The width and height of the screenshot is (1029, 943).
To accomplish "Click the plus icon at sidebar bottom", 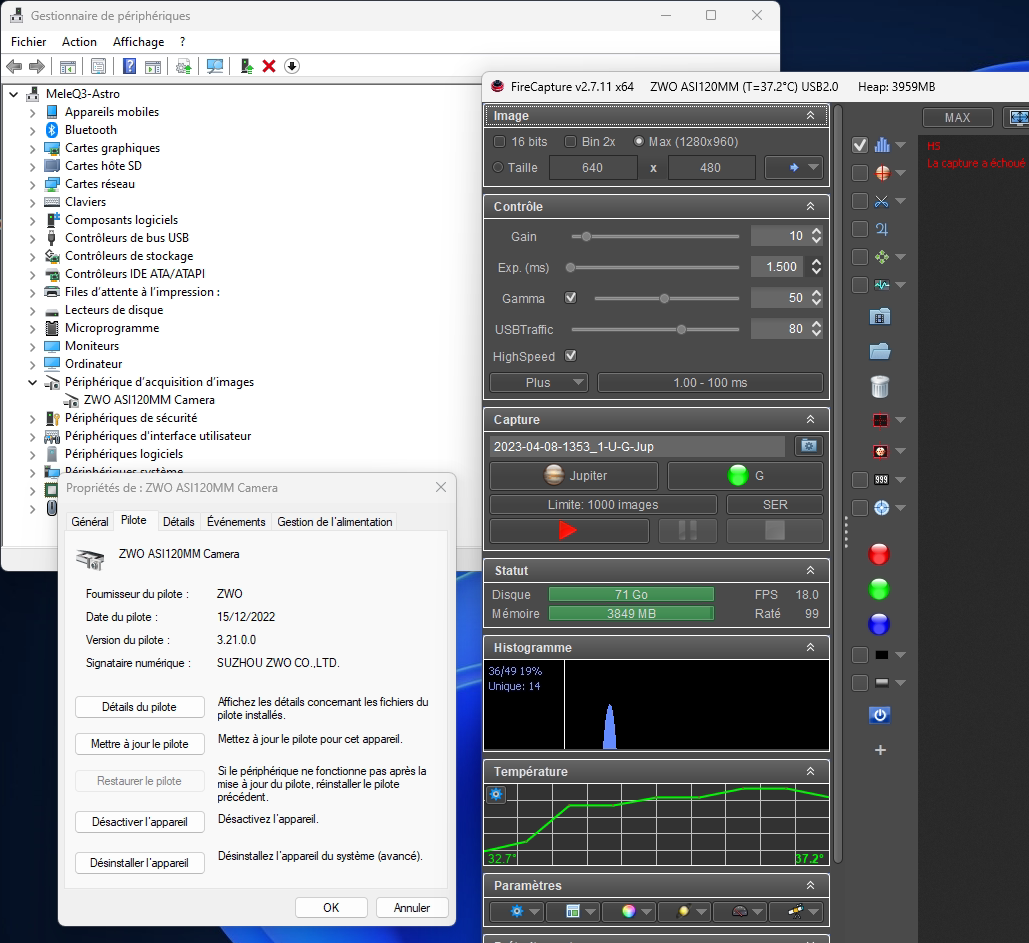I will coord(881,750).
